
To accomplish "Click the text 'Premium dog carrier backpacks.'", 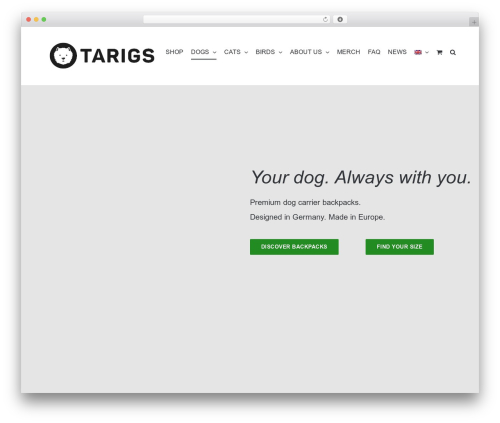I will coord(305,202).
